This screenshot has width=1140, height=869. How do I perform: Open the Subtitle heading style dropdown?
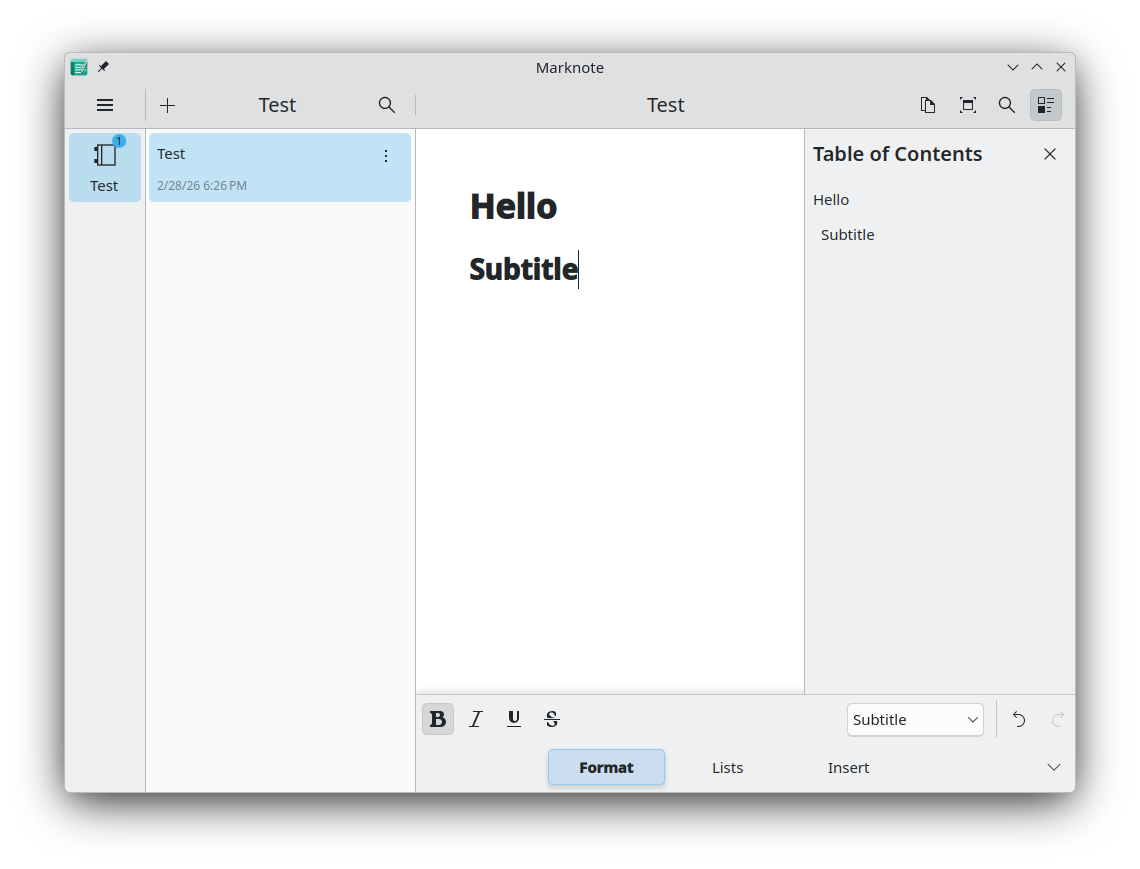[x=915, y=720]
